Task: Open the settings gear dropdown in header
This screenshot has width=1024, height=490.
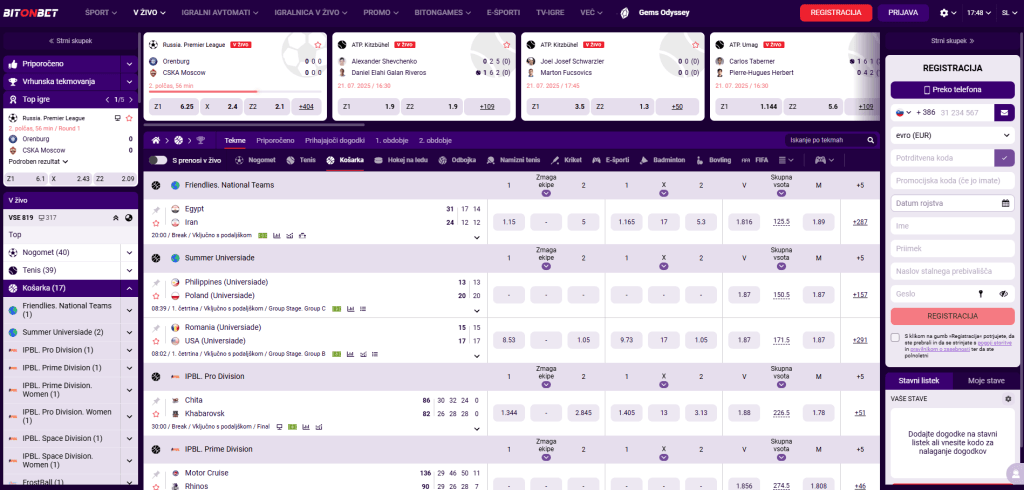Action: coord(948,12)
